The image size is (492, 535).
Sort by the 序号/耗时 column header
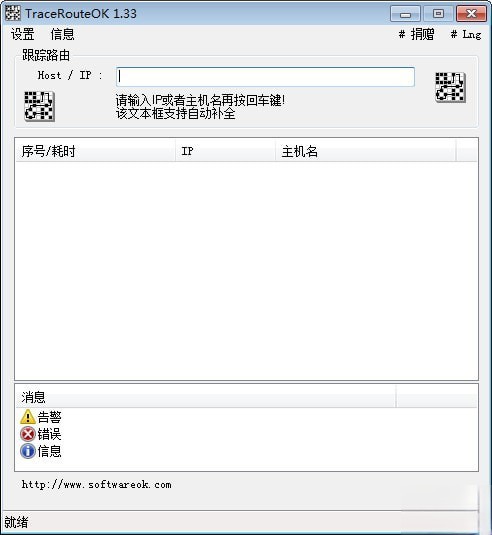(96, 151)
